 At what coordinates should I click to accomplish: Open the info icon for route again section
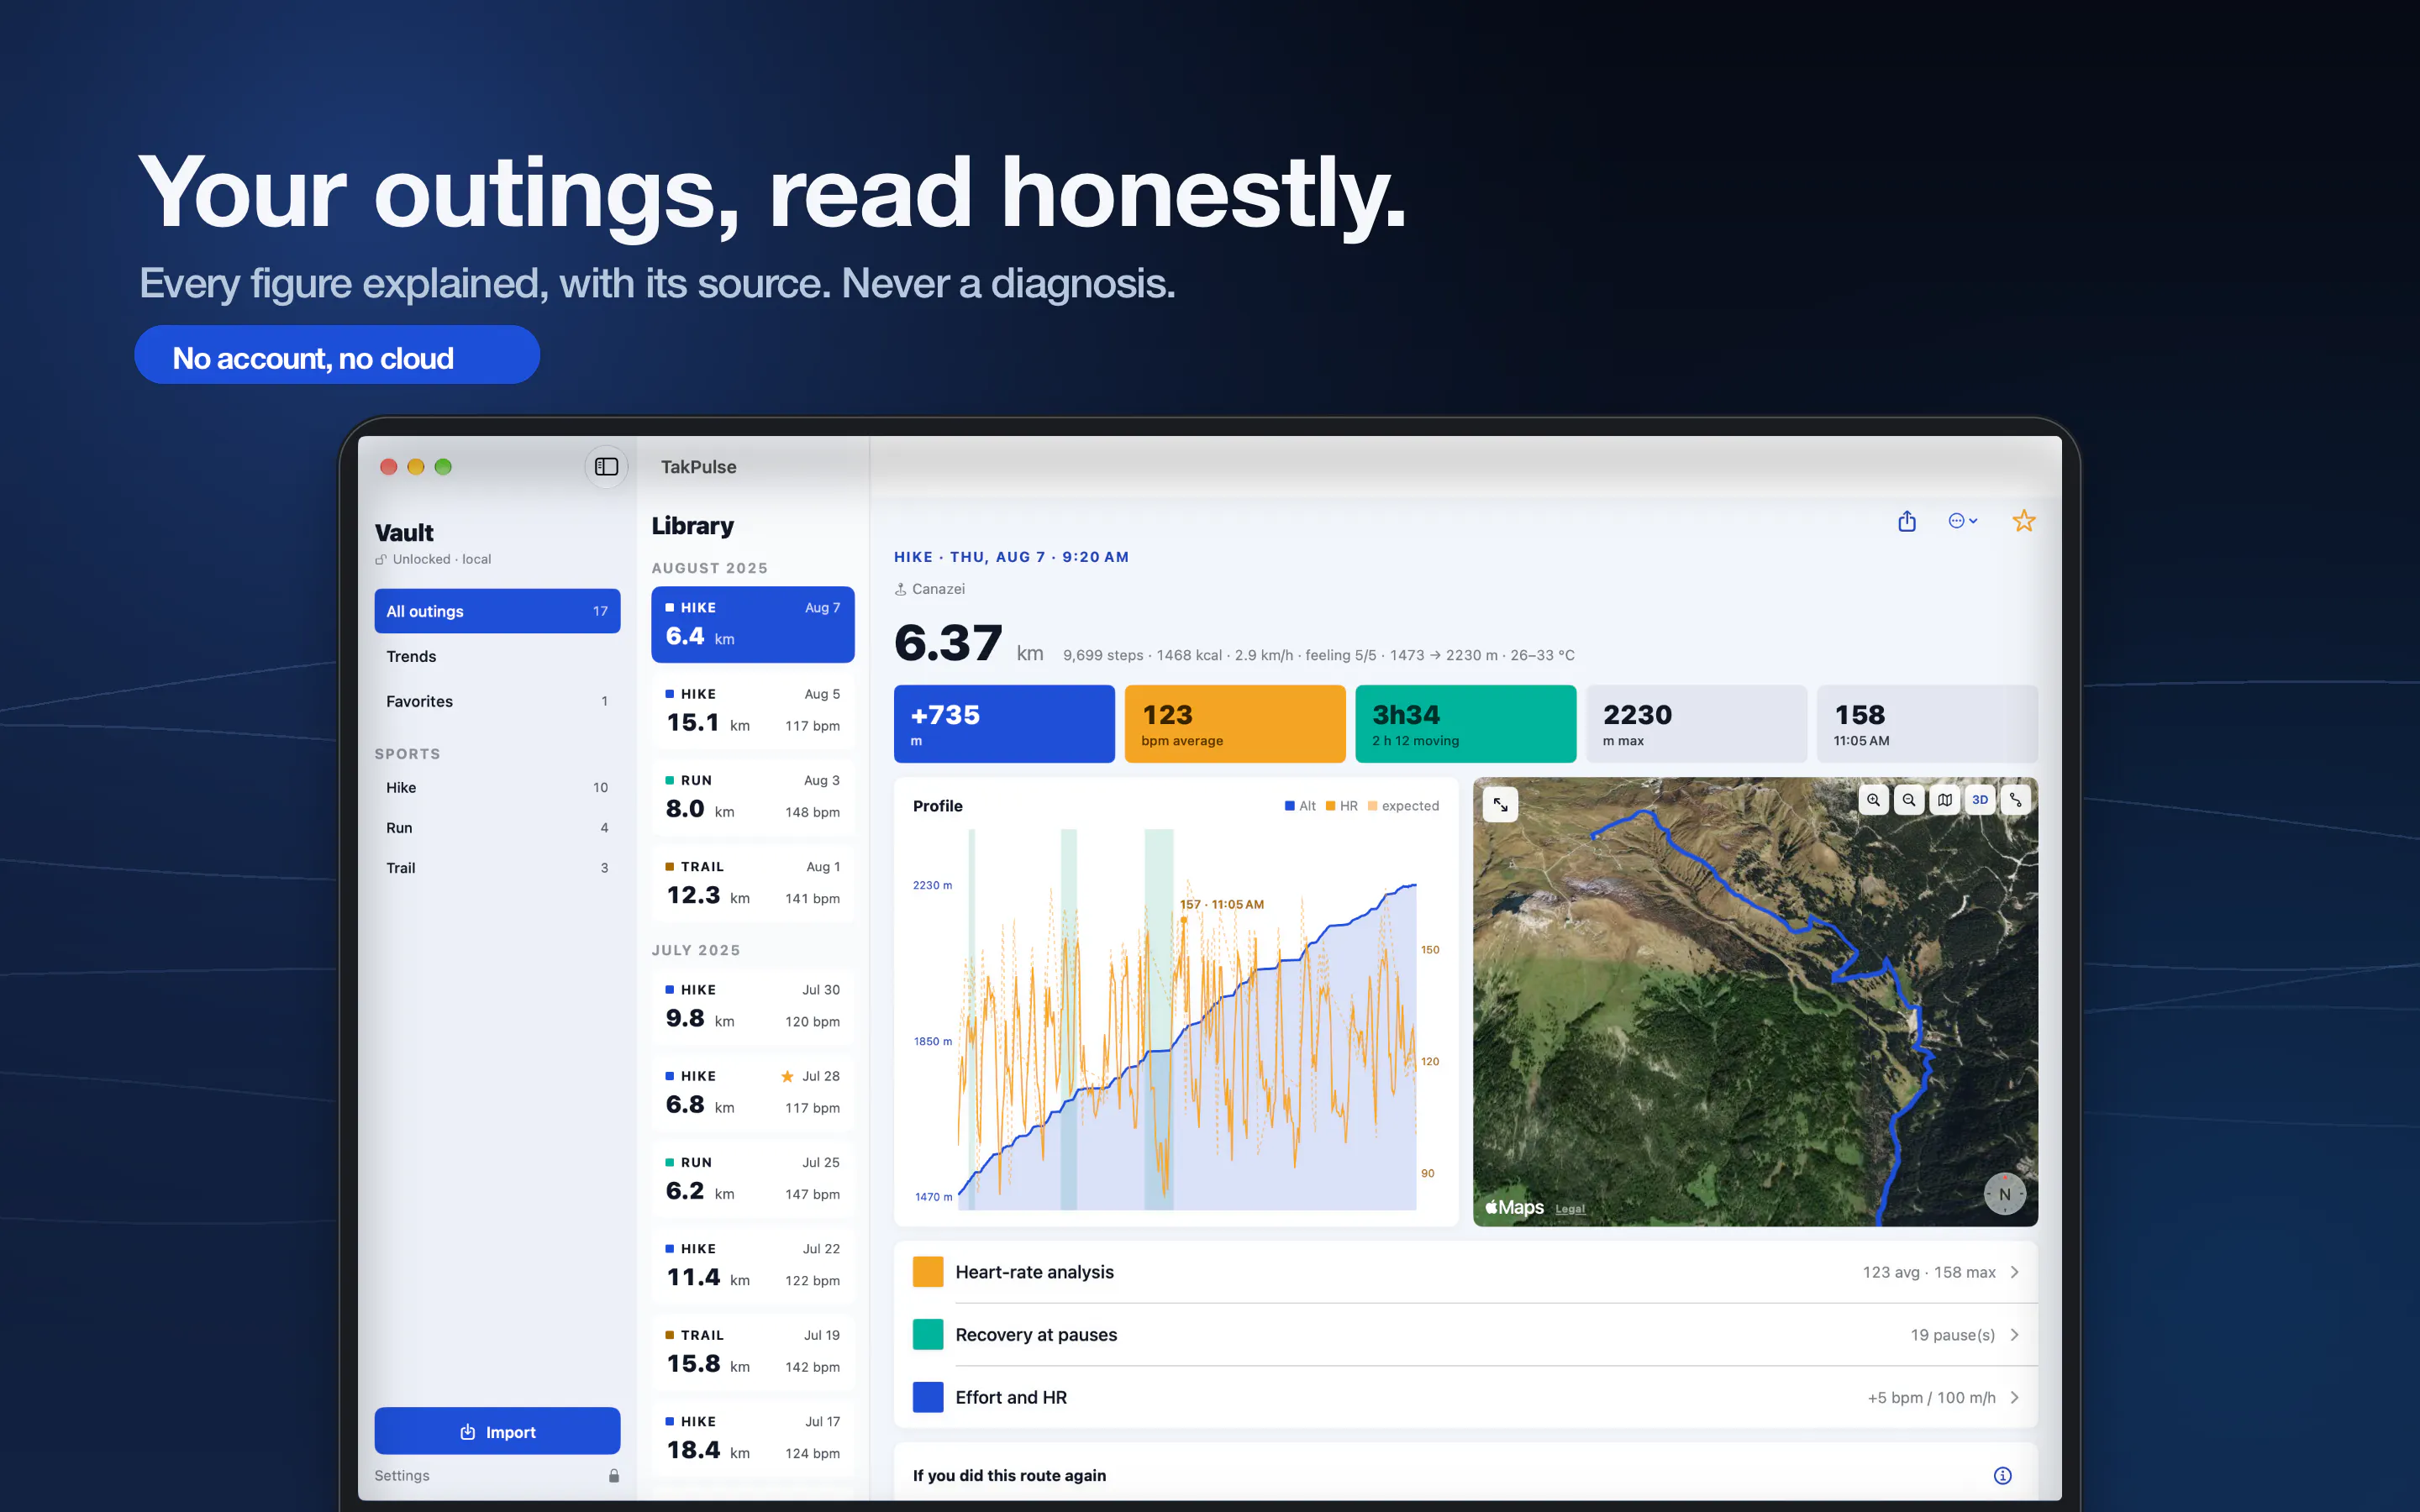pos(2002,1475)
